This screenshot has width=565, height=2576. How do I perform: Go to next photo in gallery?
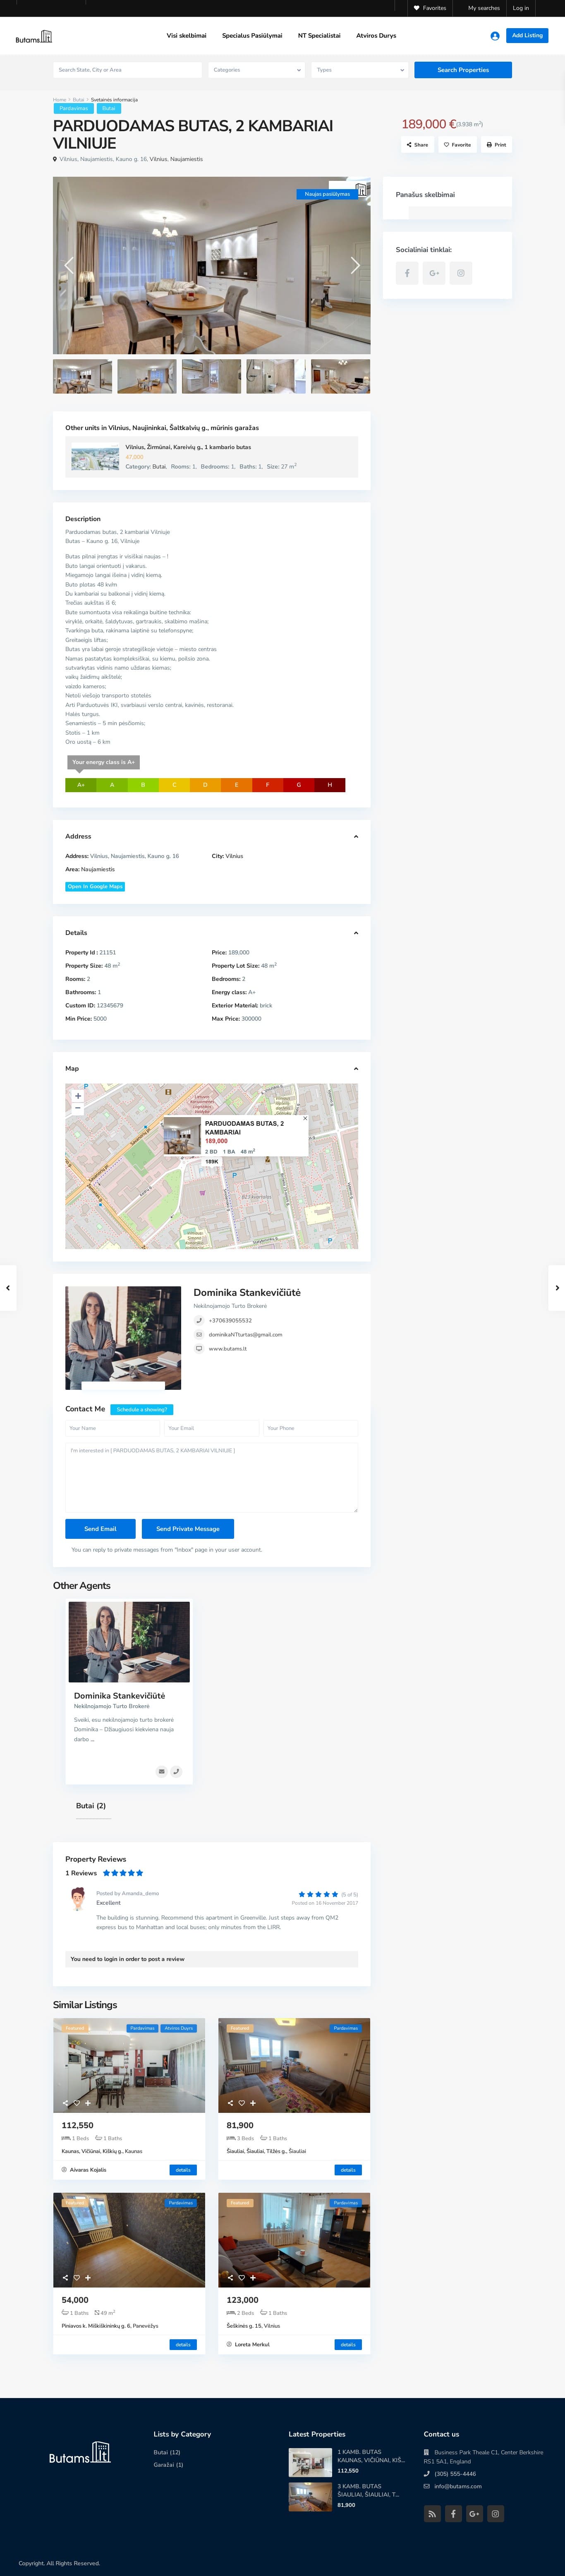(x=354, y=265)
